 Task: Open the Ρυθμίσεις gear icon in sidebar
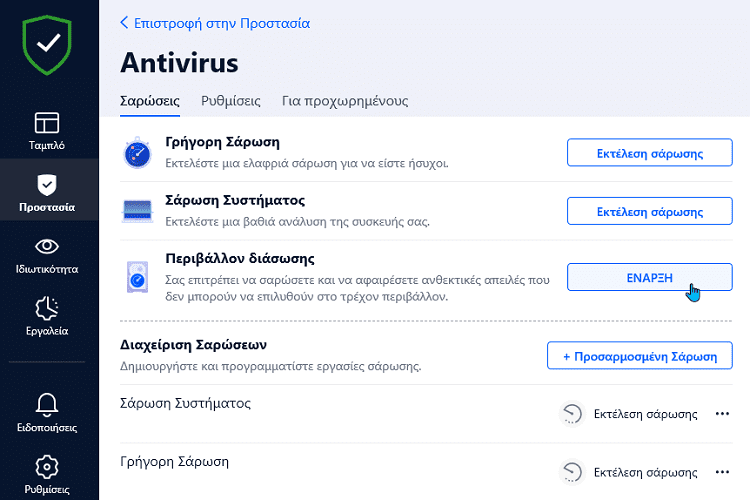47,467
